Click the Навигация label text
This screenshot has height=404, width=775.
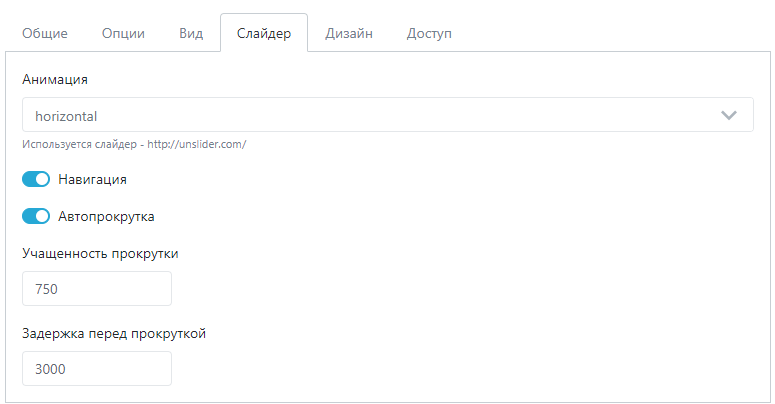tap(92, 180)
